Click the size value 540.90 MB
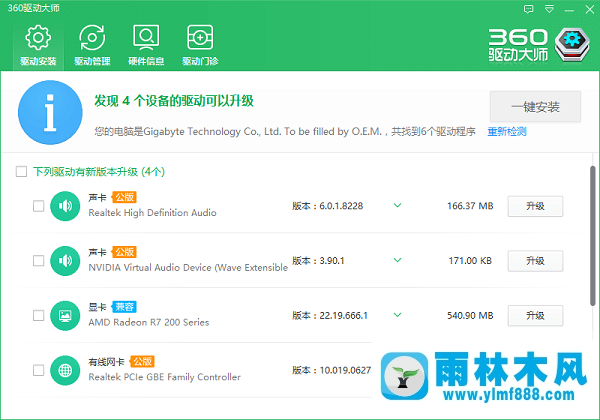Image resolution: width=600 pixels, height=420 pixels. (x=470, y=316)
